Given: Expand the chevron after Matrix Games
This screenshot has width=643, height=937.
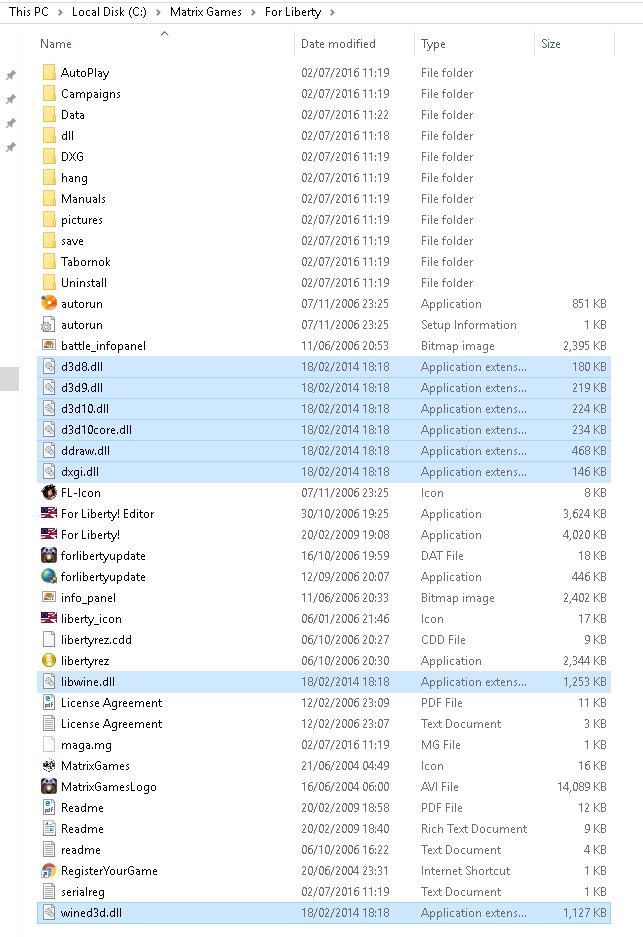Looking at the screenshot, I should coord(253,12).
